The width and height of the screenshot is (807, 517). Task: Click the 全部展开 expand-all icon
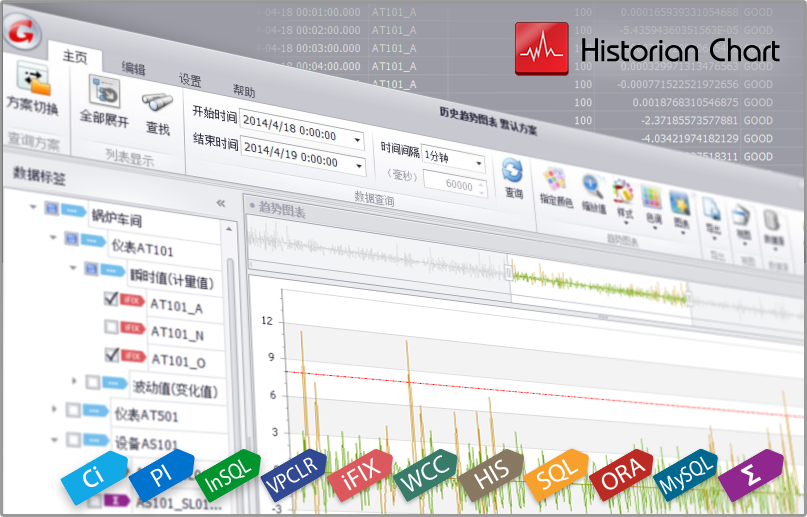tap(104, 93)
